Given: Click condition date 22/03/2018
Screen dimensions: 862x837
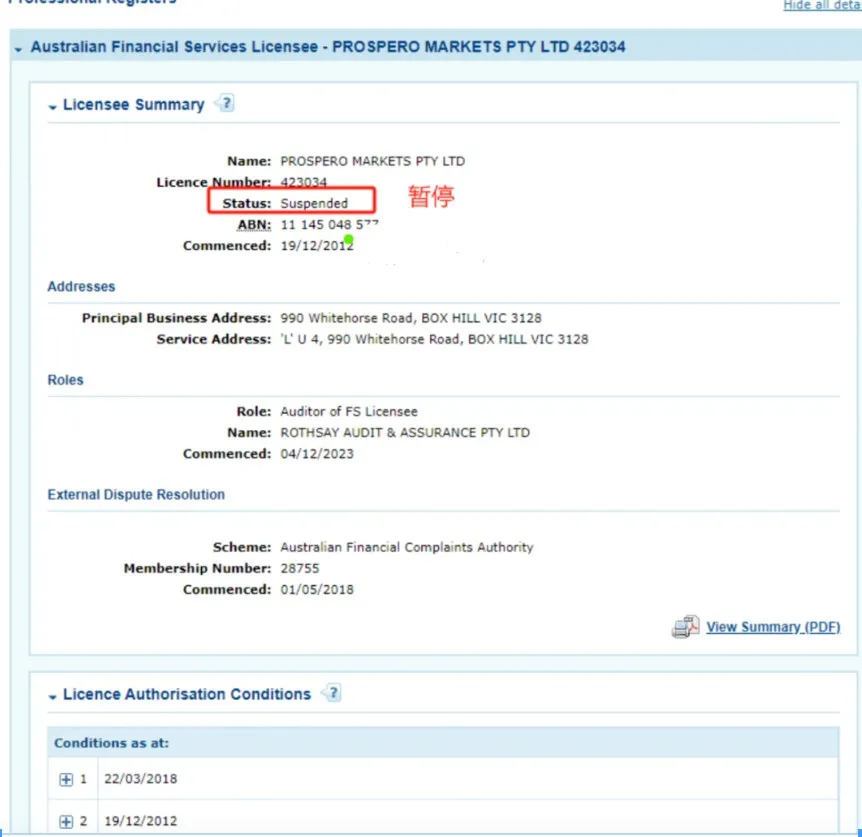Looking at the screenshot, I should click(141, 779).
